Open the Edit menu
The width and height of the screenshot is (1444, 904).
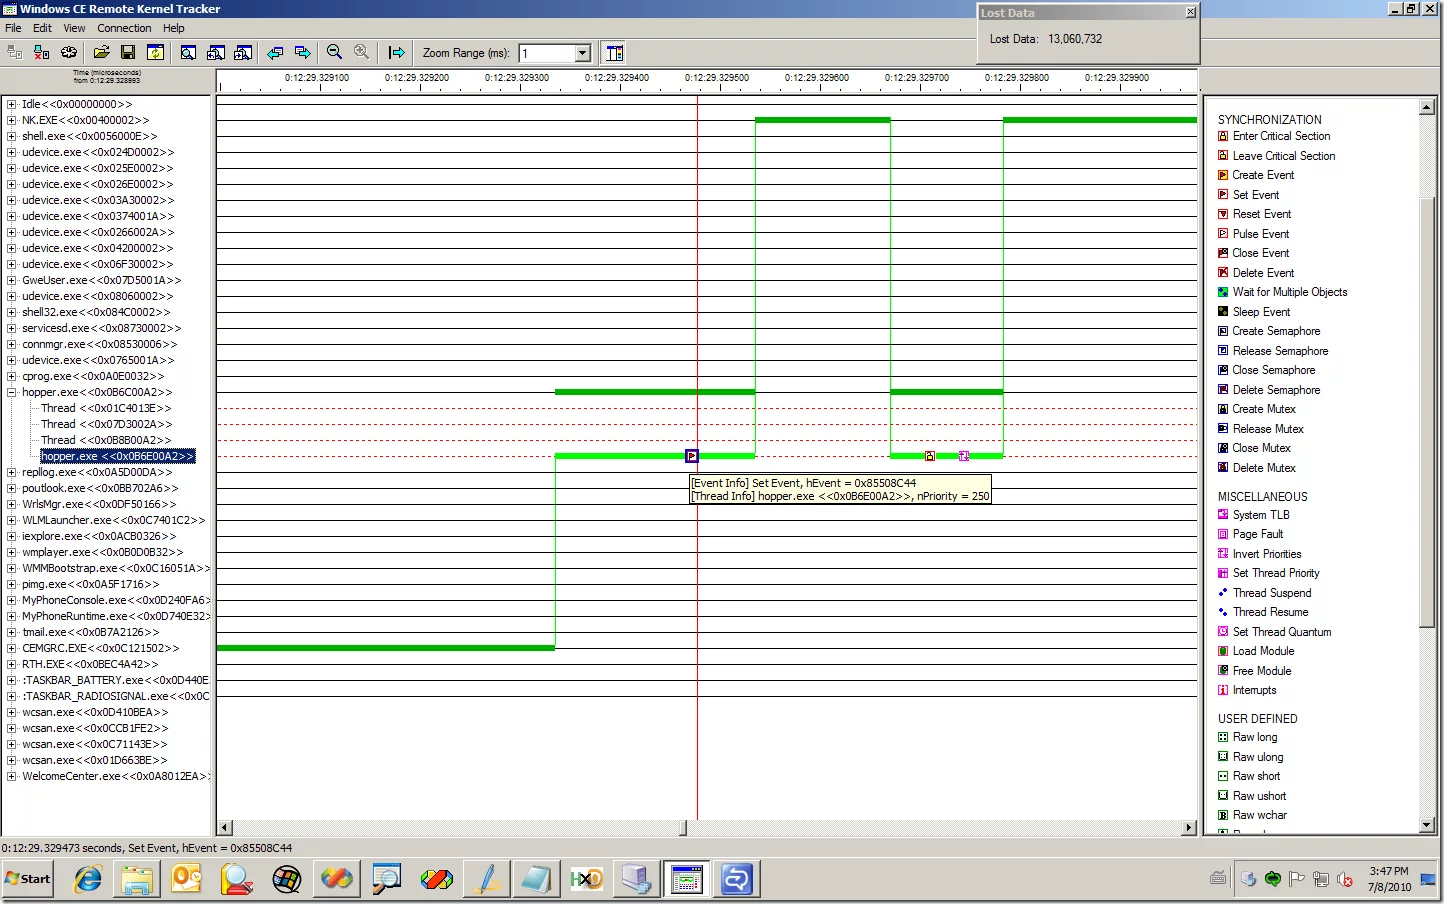tap(42, 28)
